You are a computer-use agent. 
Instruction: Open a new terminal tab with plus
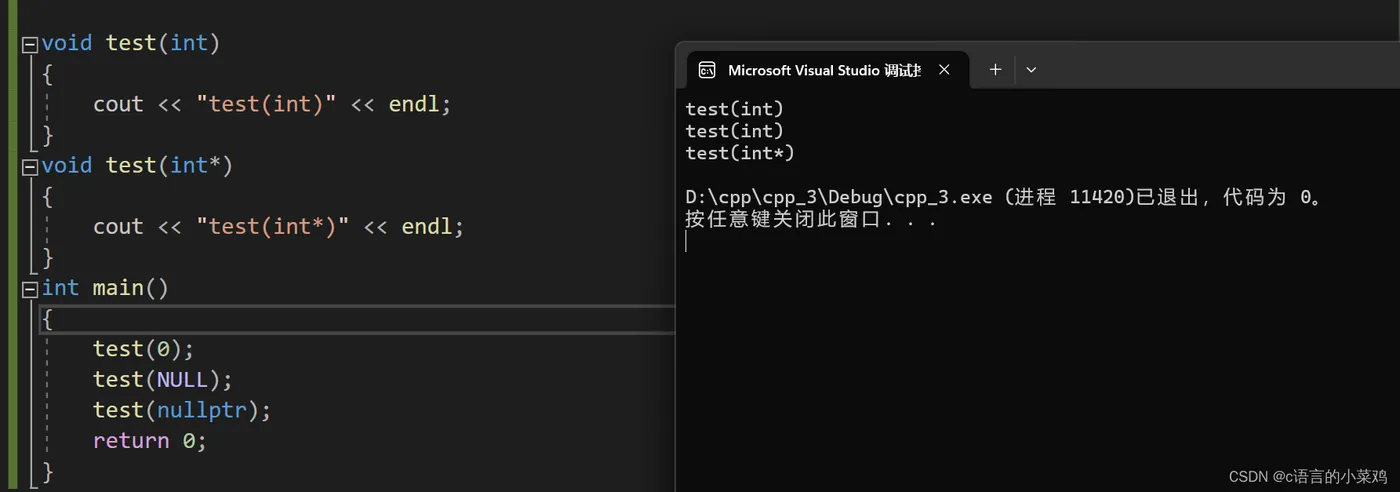[x=995, y=70]
